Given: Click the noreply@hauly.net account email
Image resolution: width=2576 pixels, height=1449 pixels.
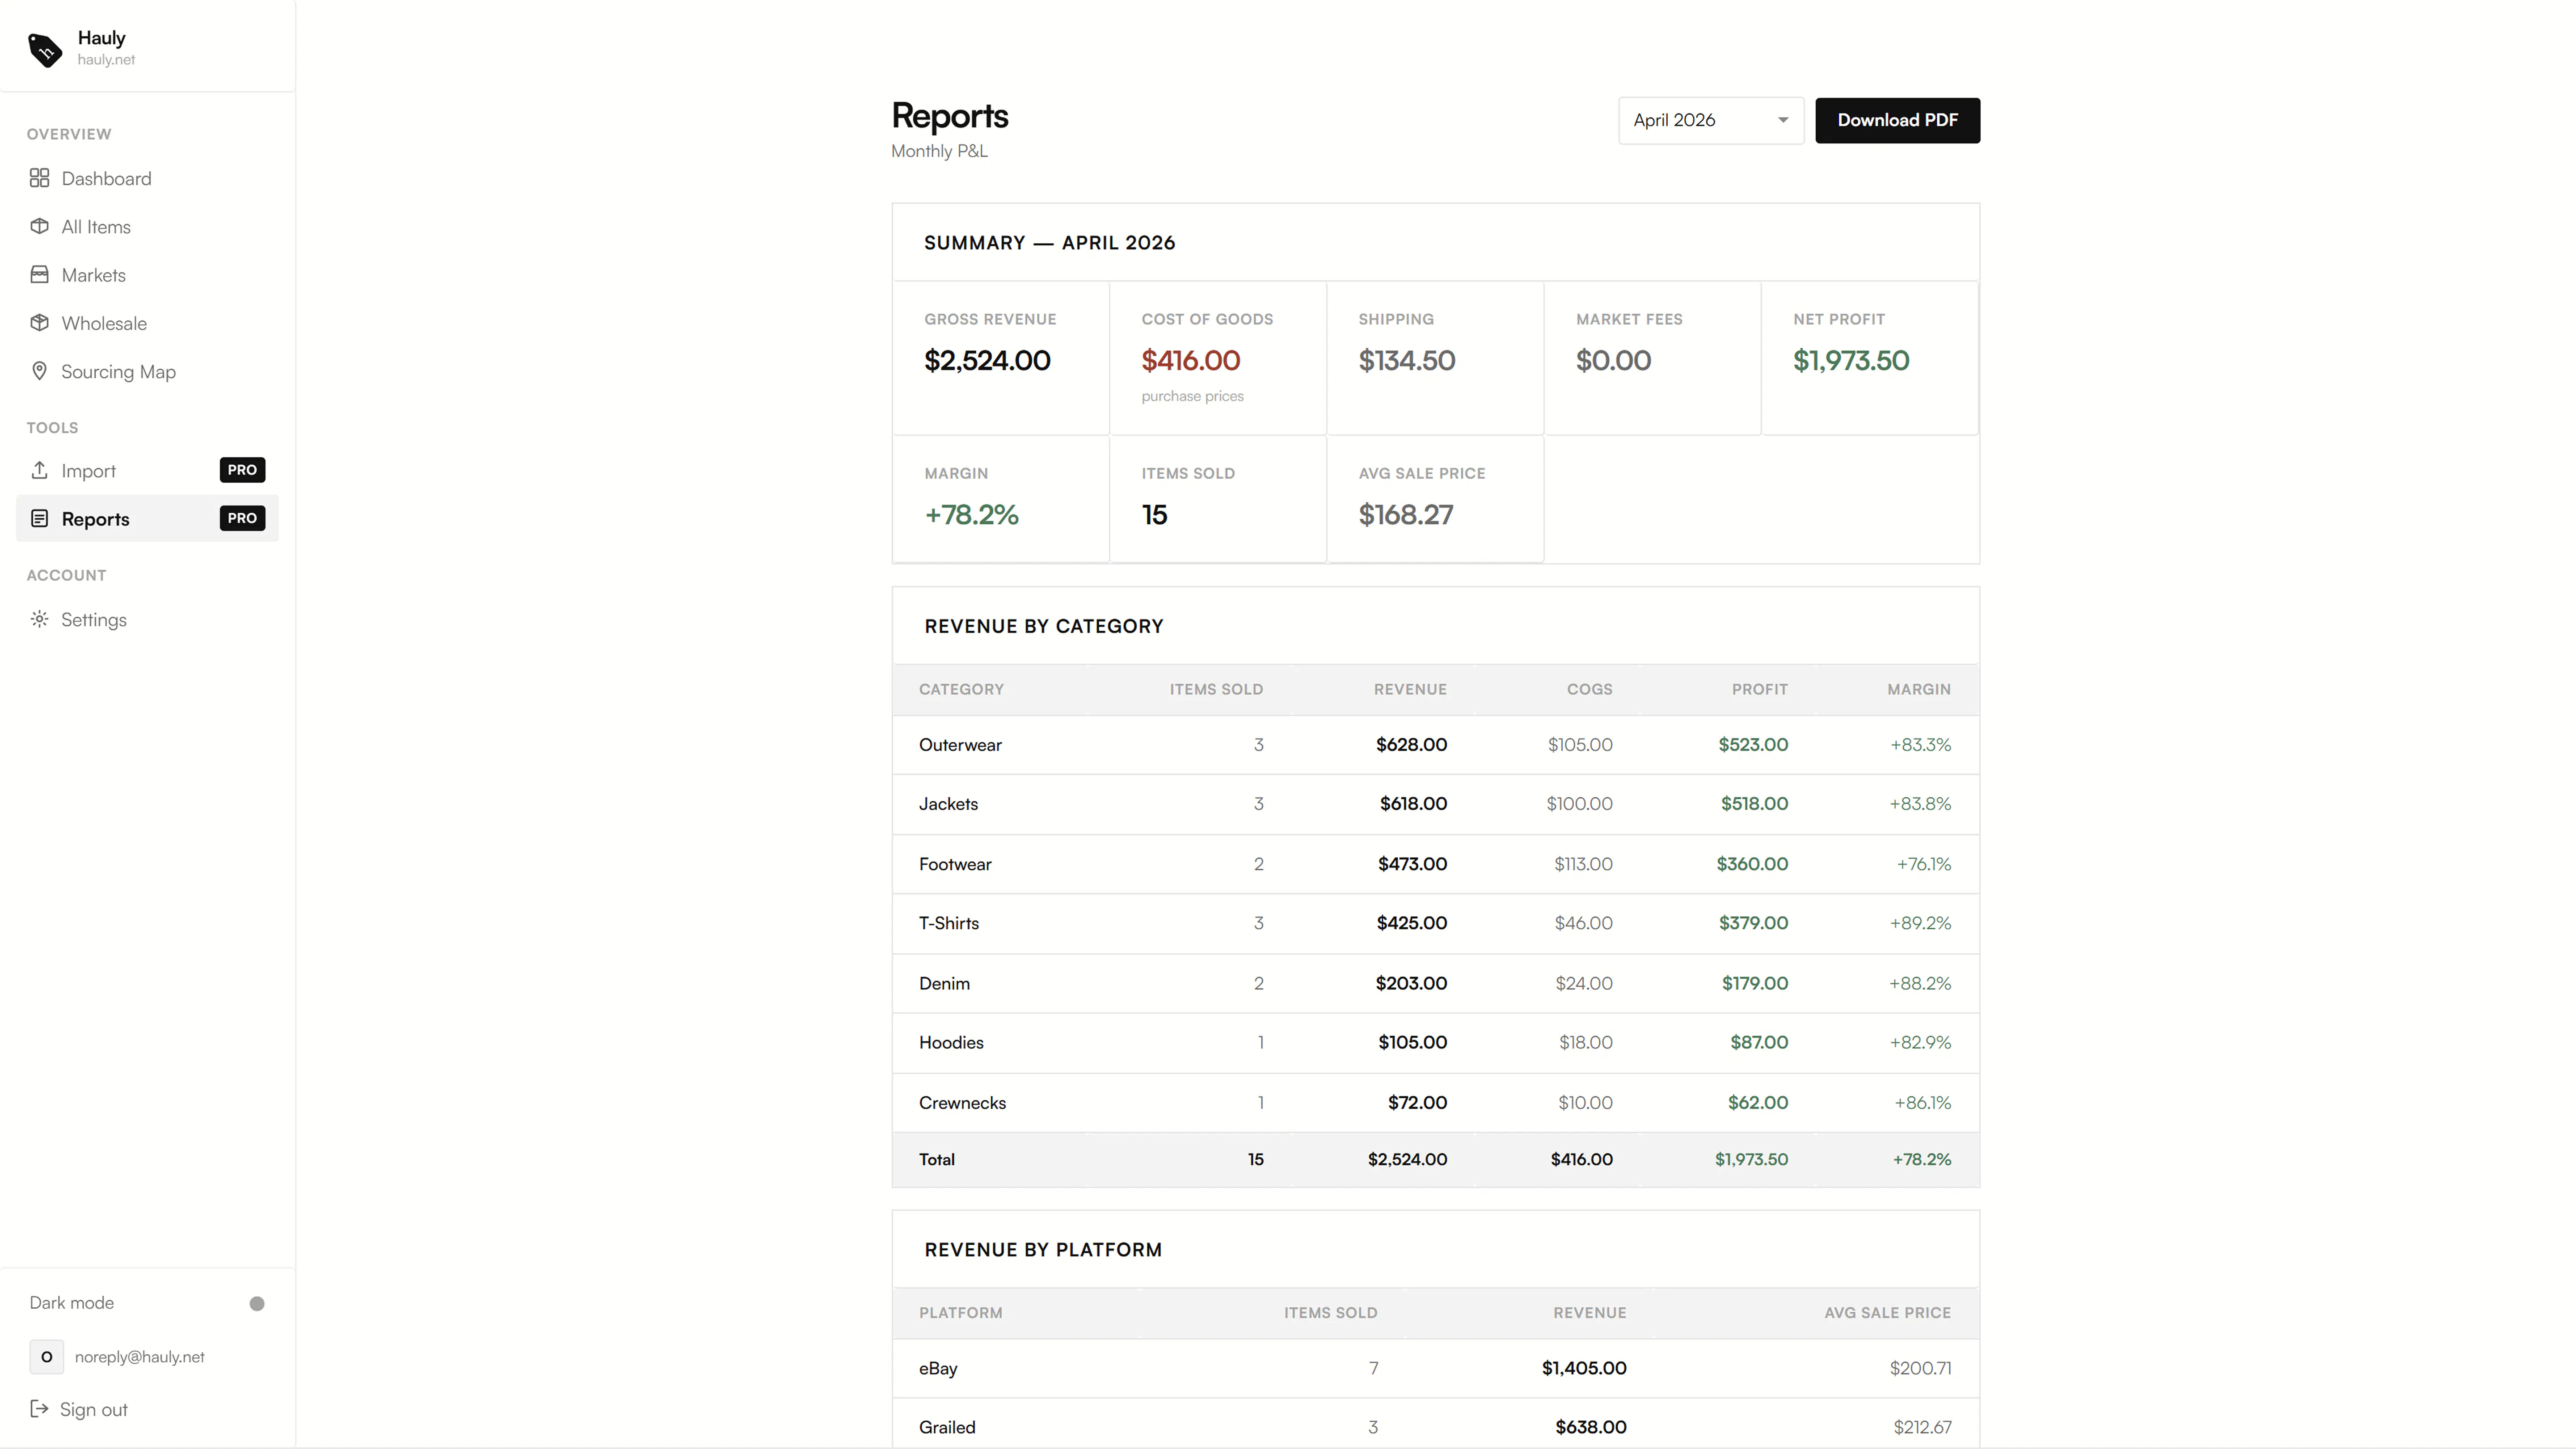Looking at the screenshot, I should click(139, 1357).
